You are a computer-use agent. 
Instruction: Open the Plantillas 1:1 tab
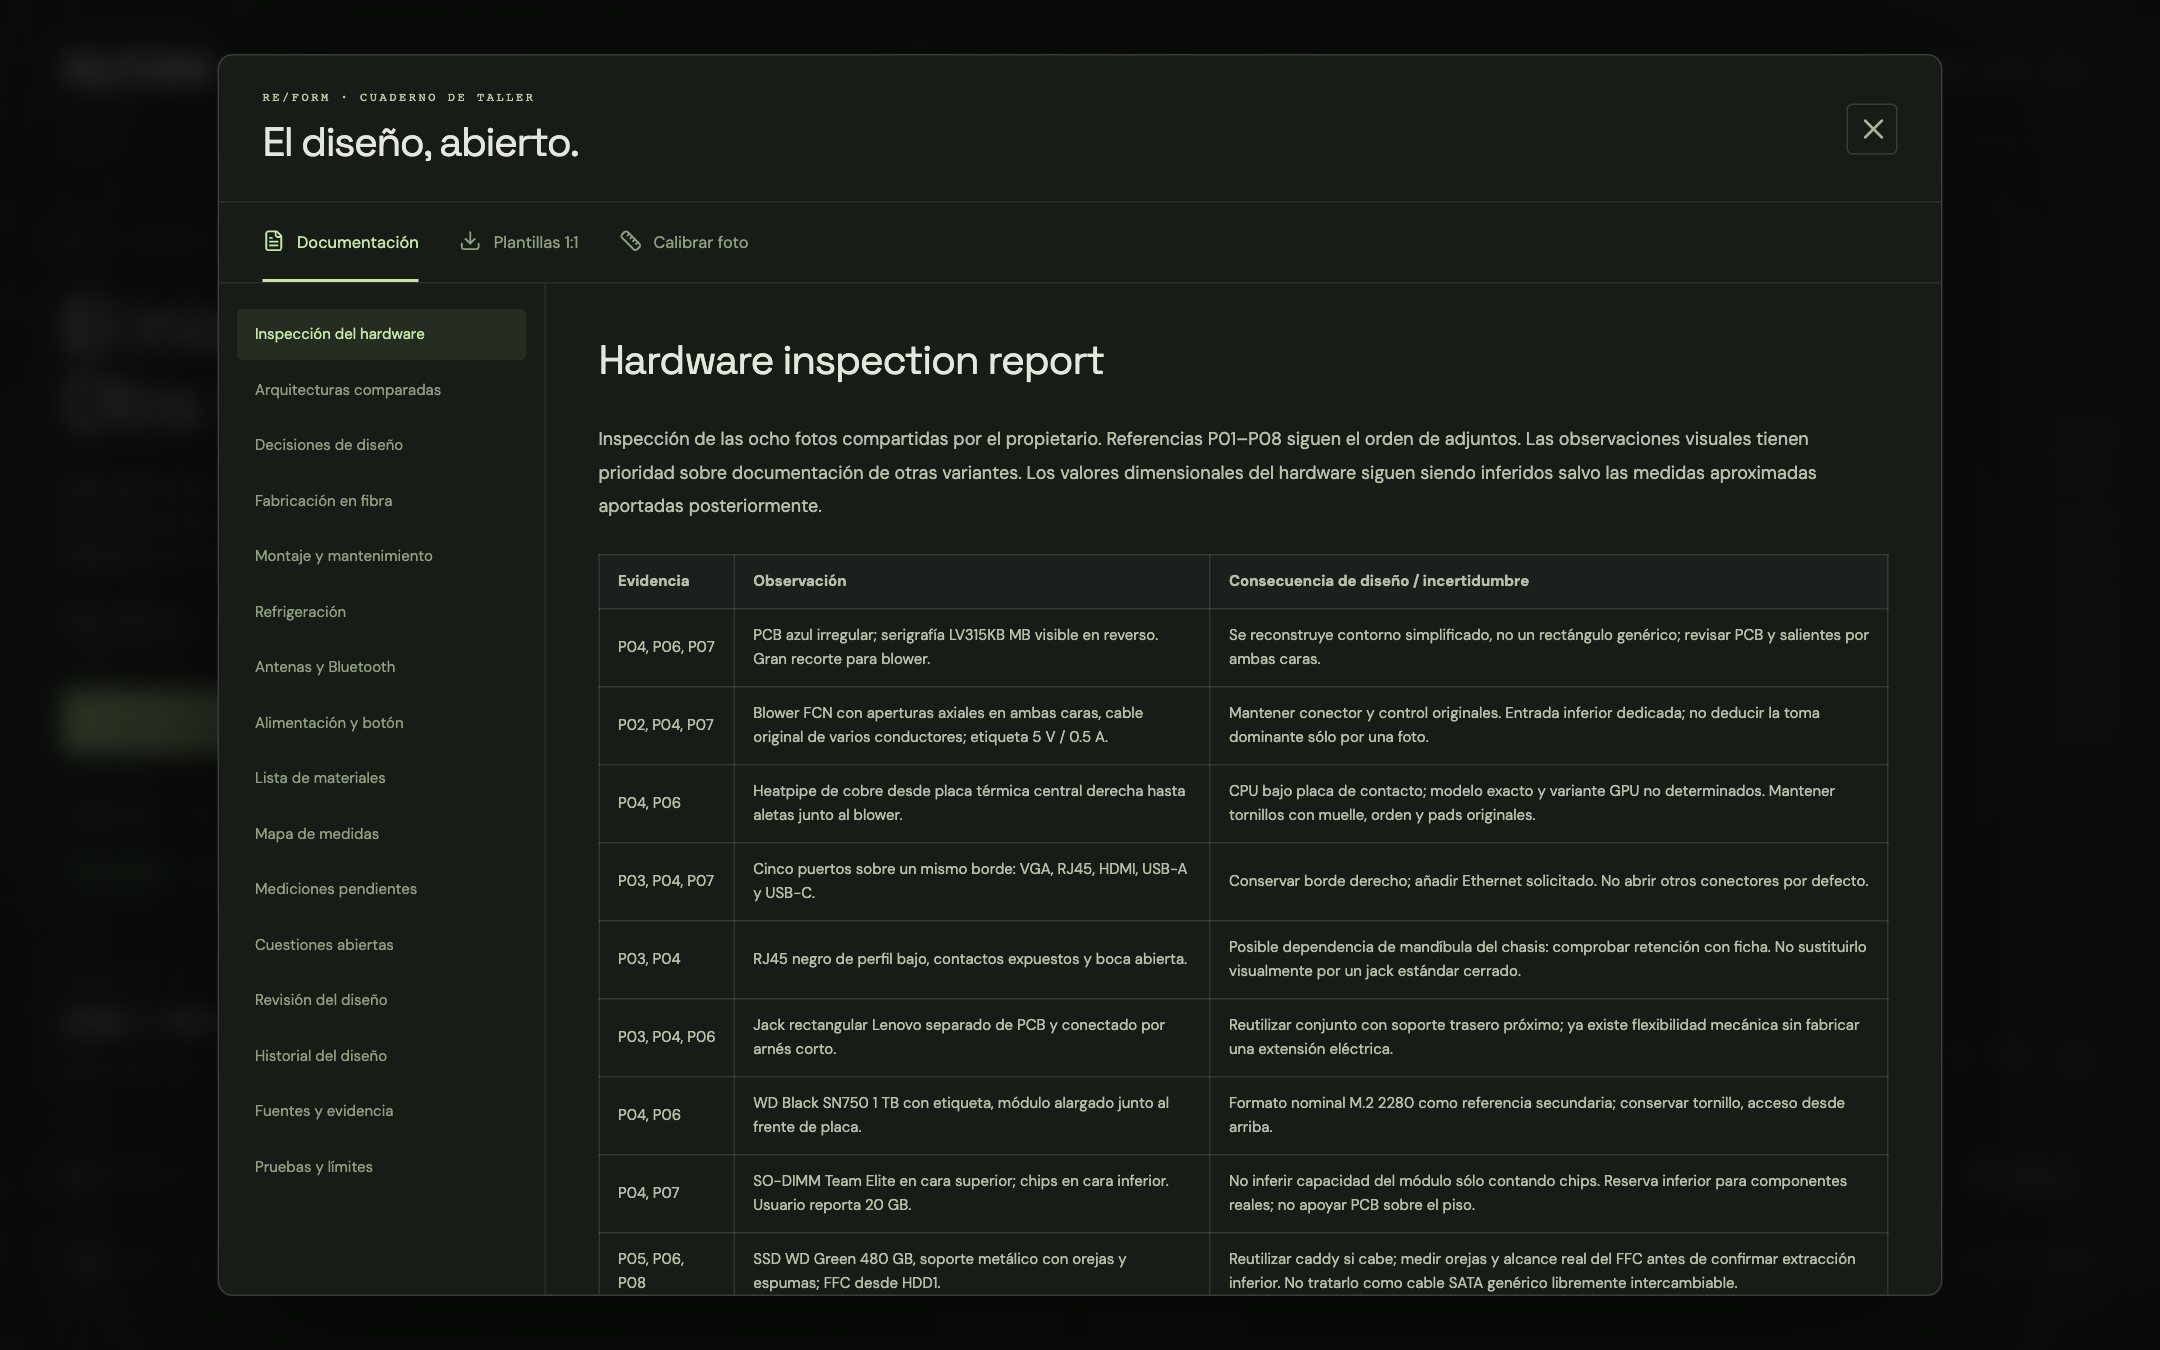pos(519,242)
